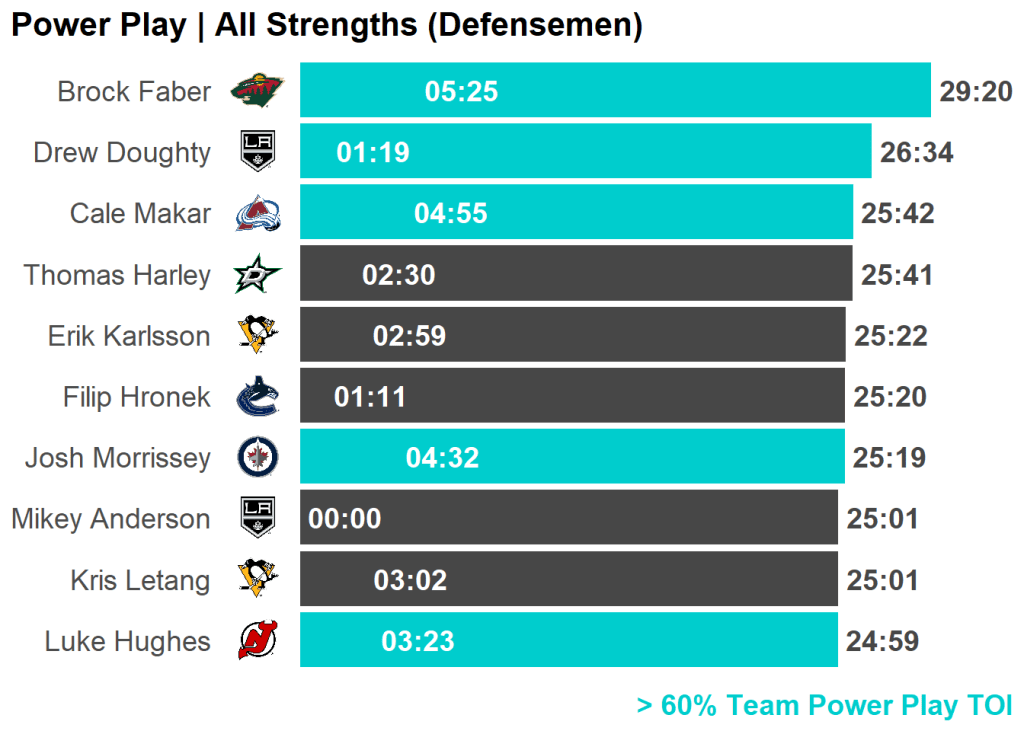Click the Brock Faber player name
This screenshot has height=731, width=1024.
click(134, 92)
